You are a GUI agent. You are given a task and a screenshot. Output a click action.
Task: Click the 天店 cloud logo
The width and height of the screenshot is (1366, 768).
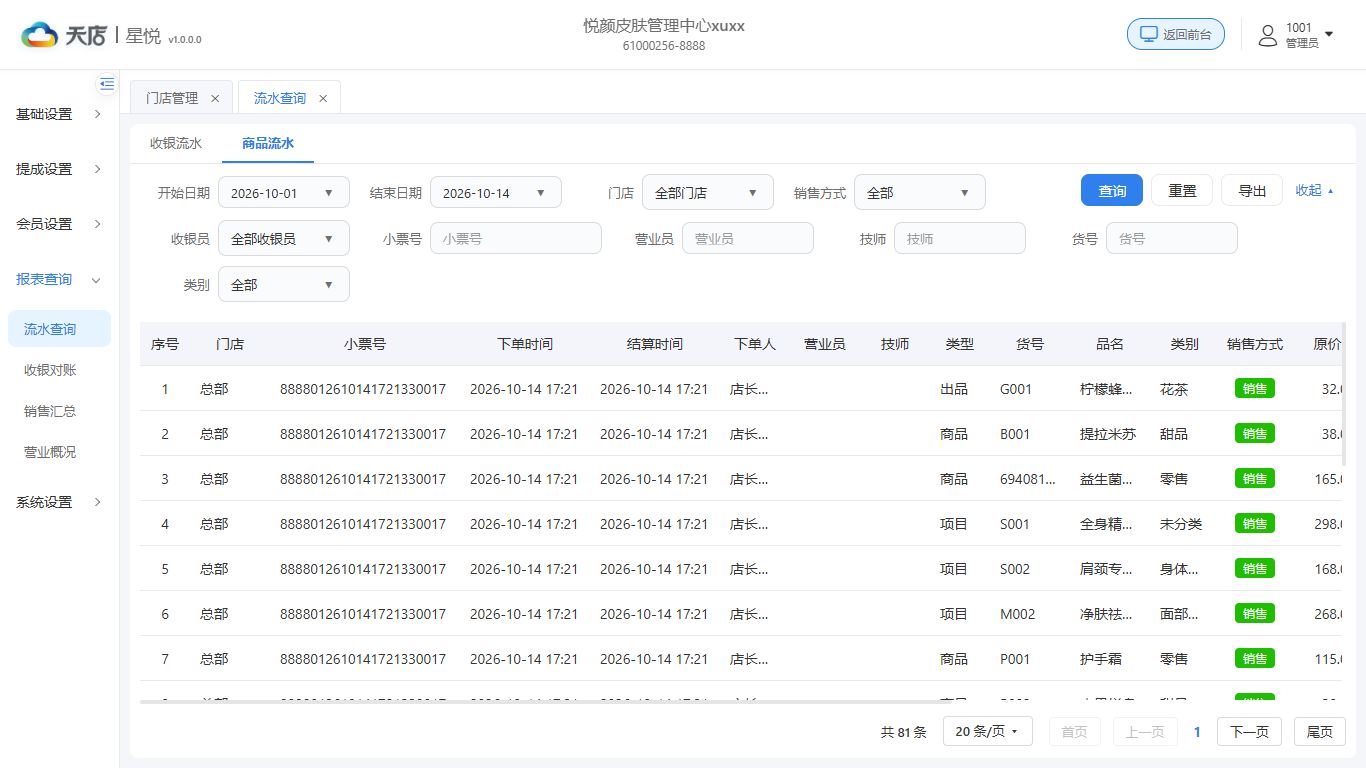pyautogui.click(x=40, y=35)
